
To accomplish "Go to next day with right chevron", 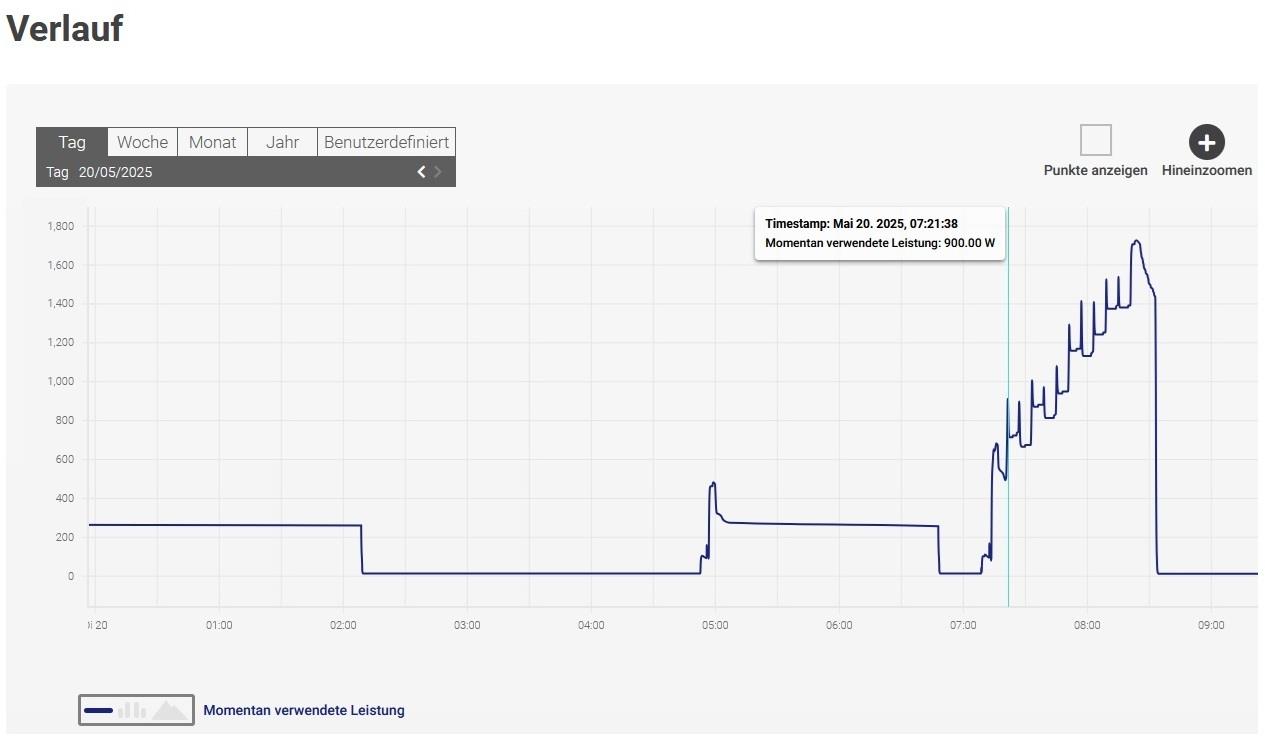I will point(438,172).
